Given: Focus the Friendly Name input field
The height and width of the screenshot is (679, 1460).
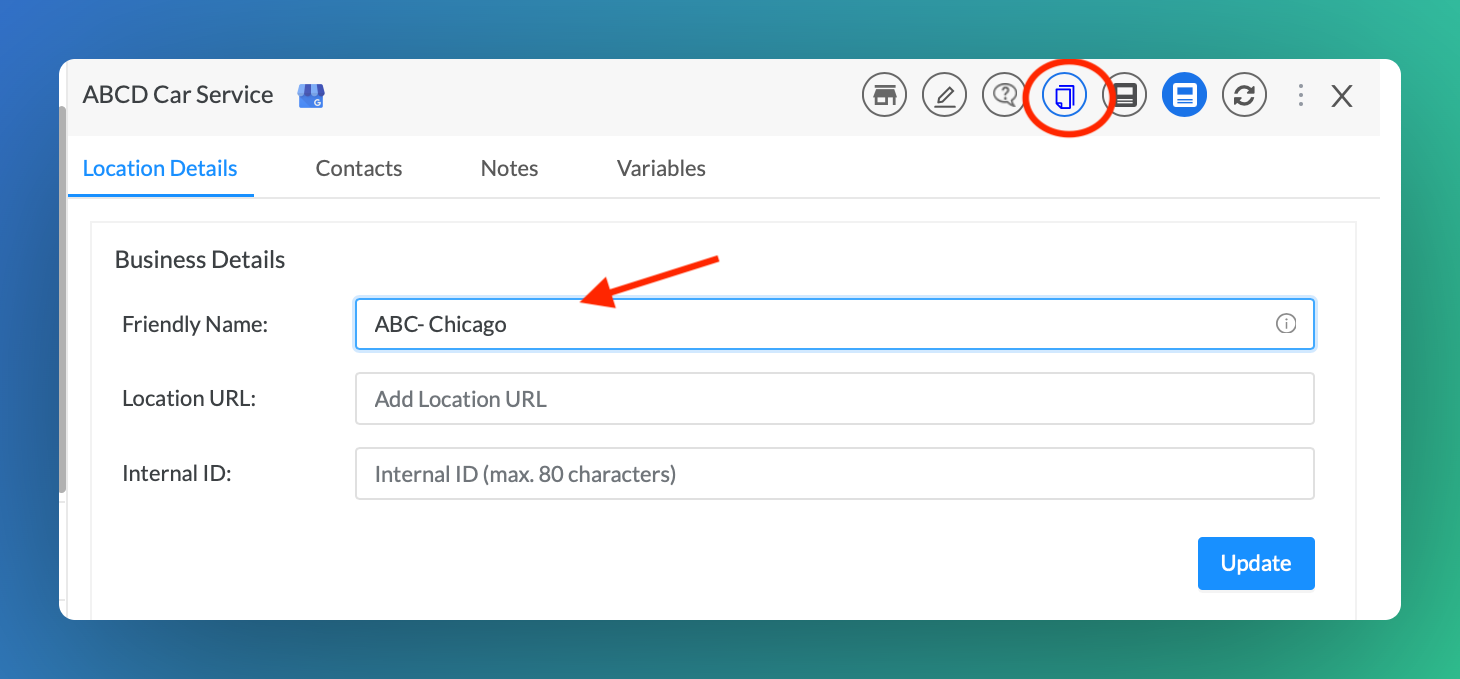Looking at the screenshot, I should [834, 324].
